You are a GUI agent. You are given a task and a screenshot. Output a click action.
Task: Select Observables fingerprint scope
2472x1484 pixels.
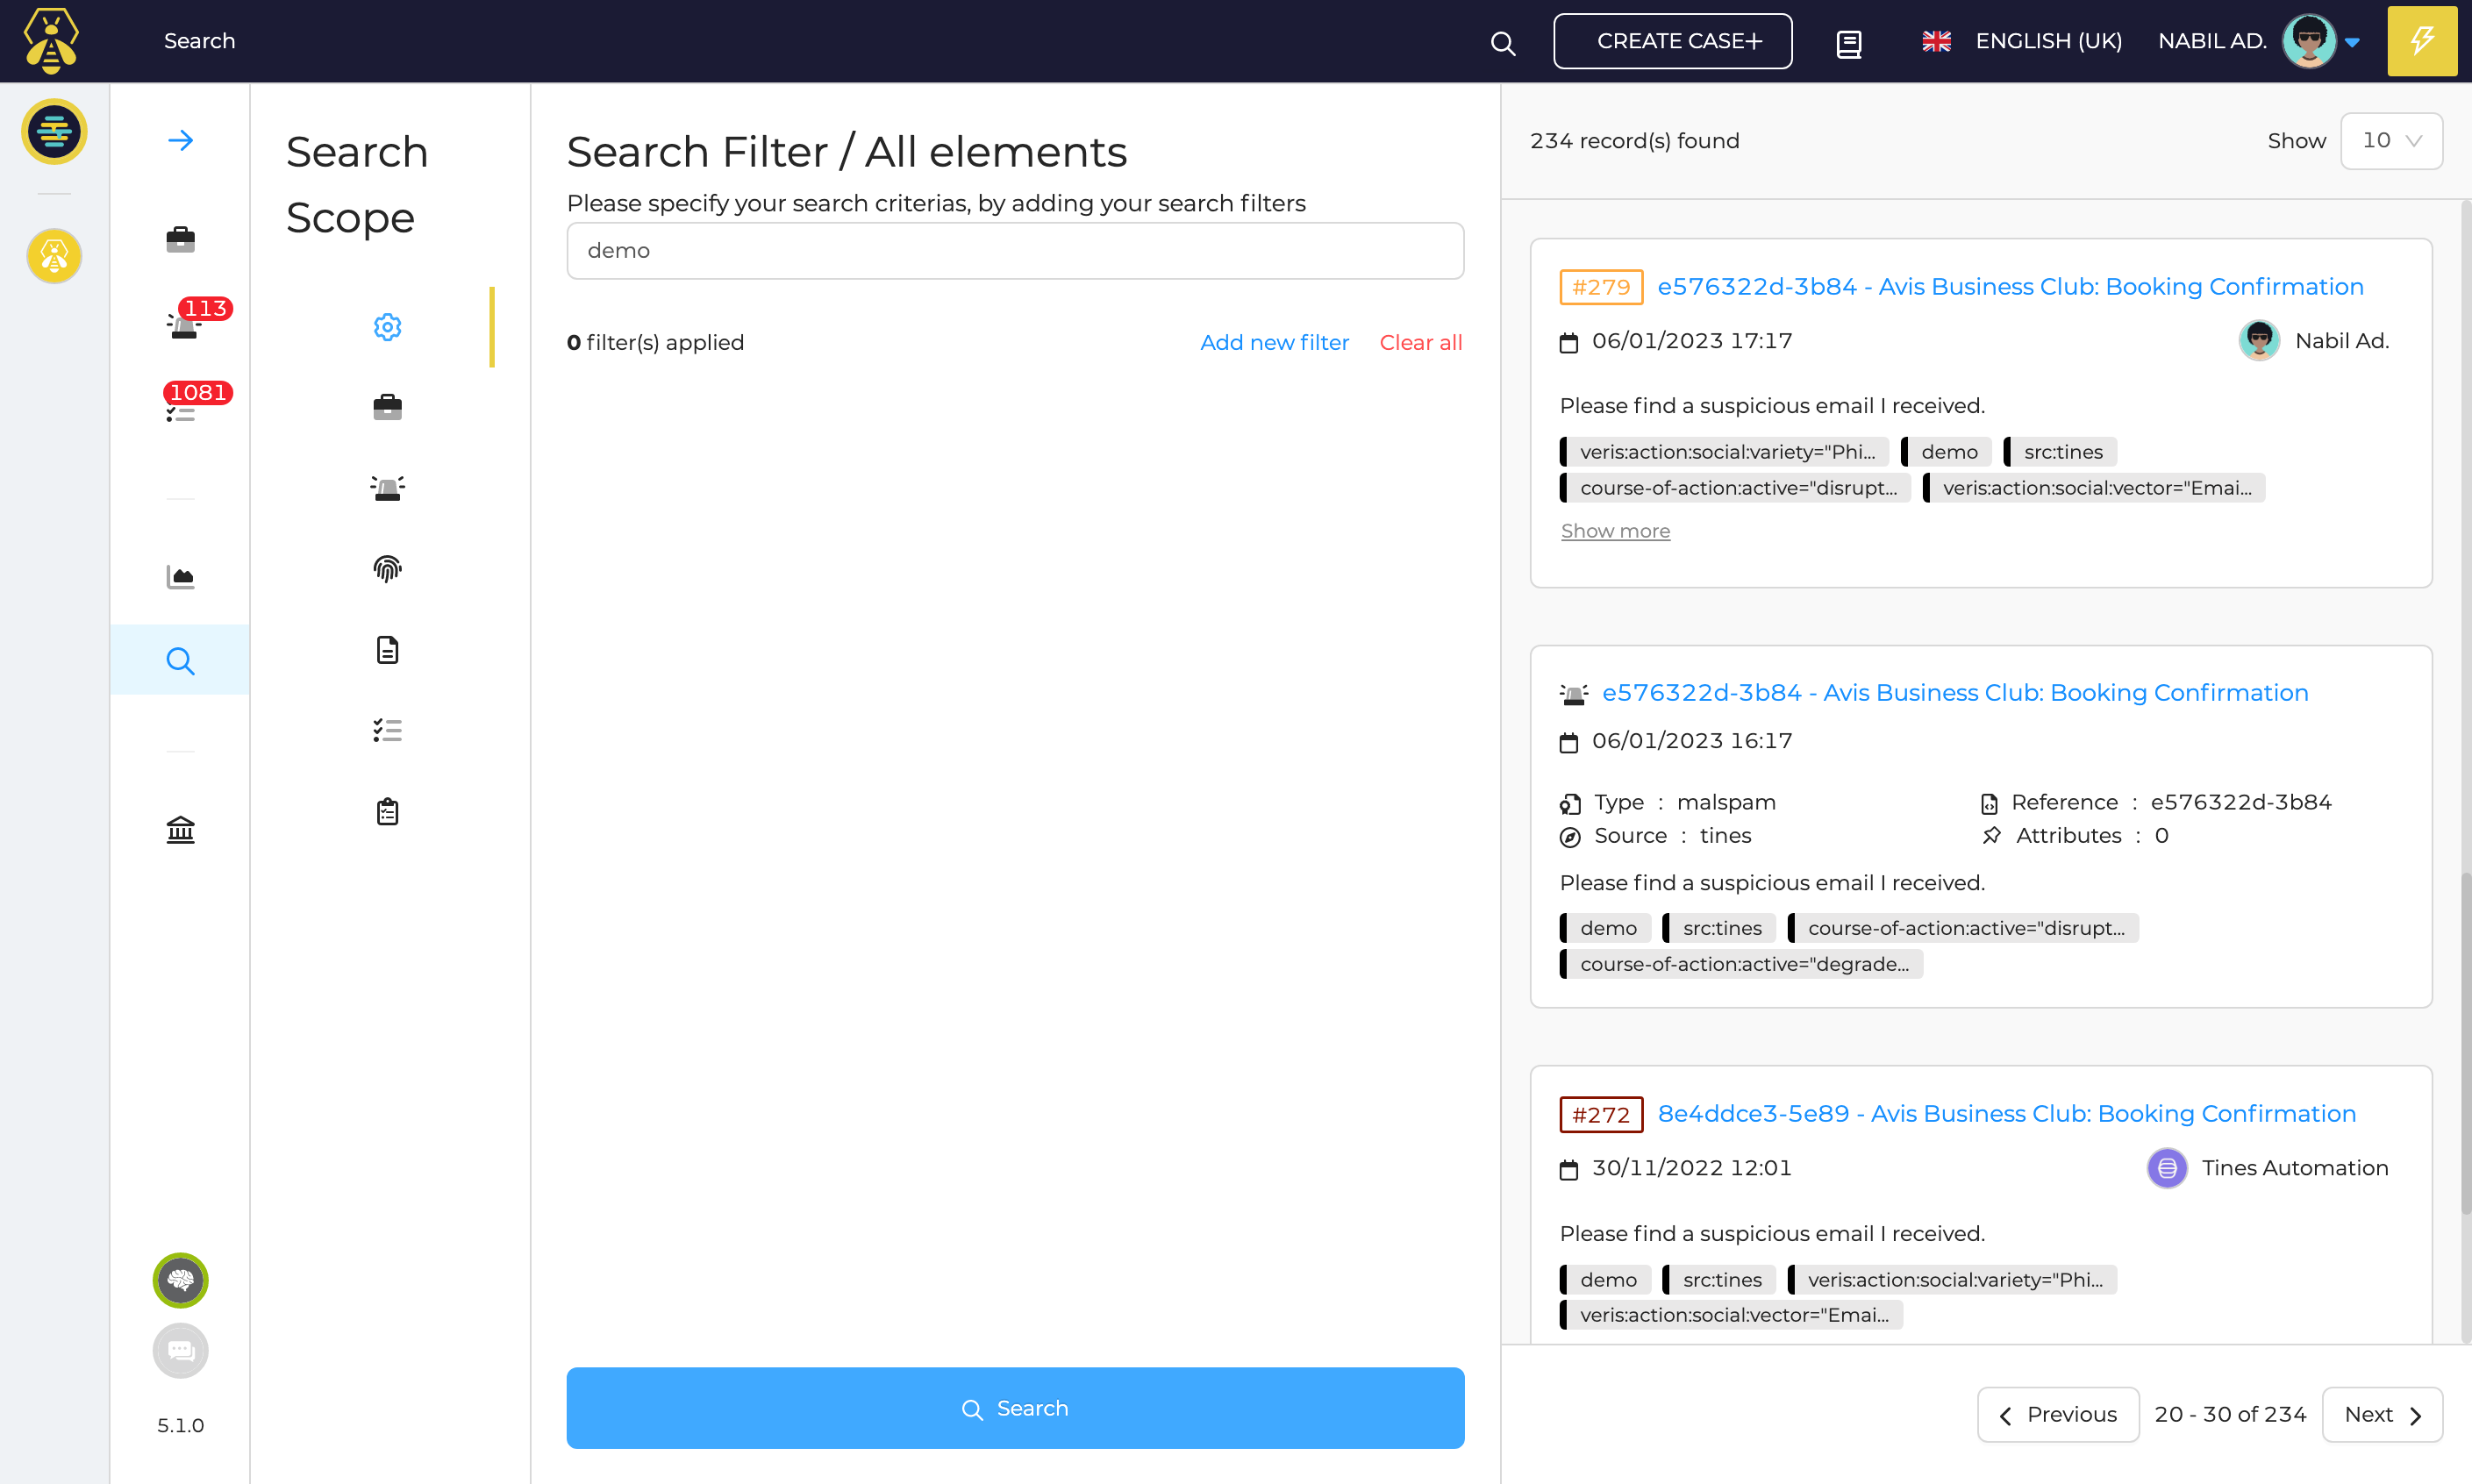coord(387,569)
